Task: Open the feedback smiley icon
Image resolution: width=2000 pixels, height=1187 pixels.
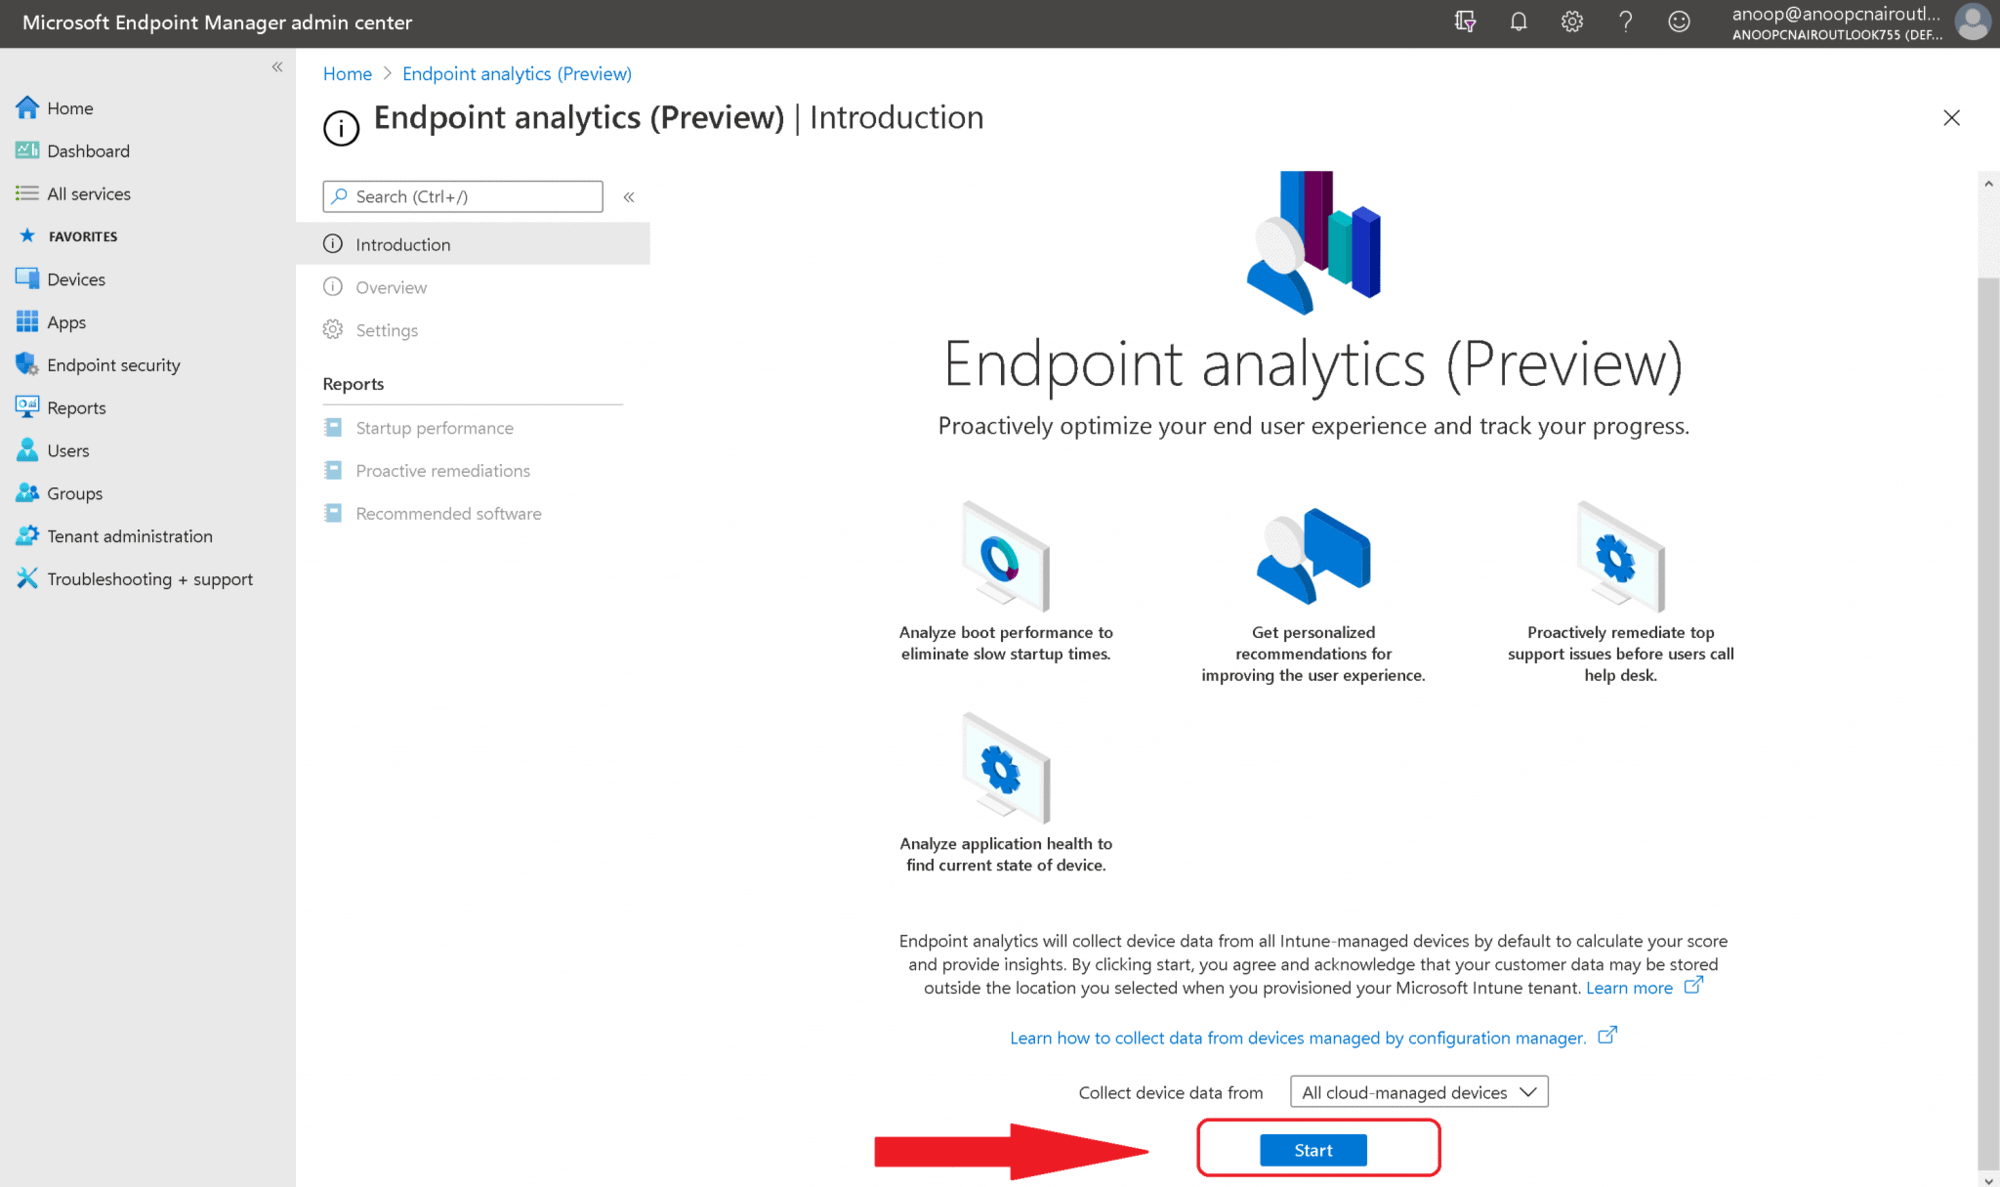Action: [x=1679, y=21]
